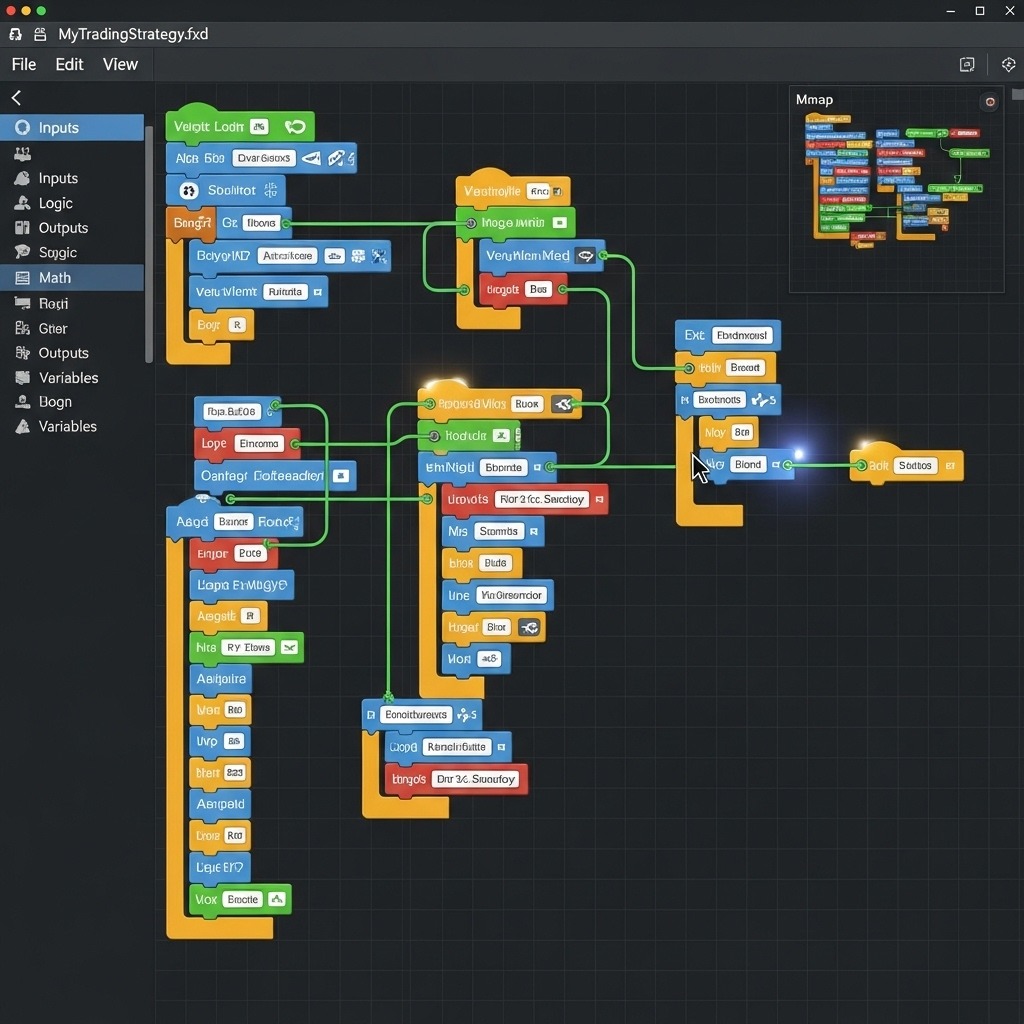Click the Fbja.Baf0e block
The image size is (1024, 1024).
coord(236,411)
